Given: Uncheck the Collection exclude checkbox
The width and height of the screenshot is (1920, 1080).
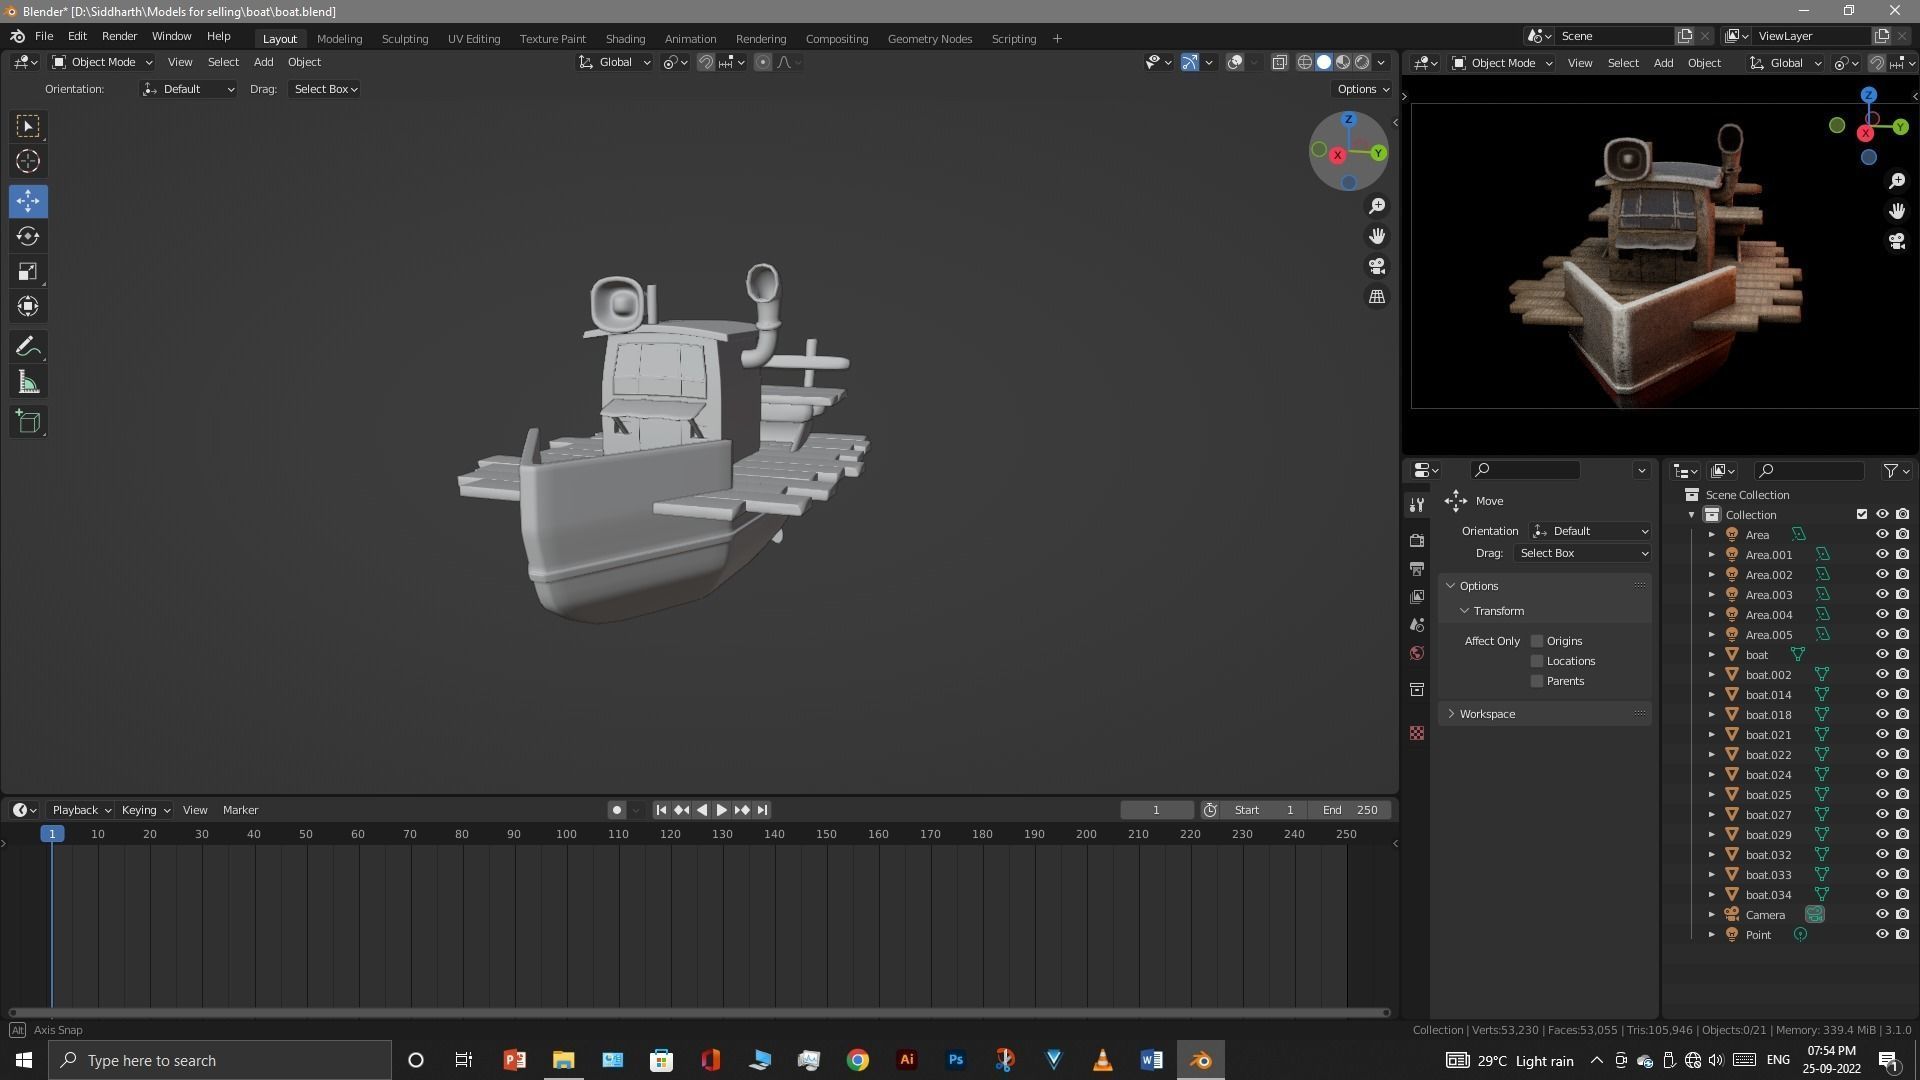Looking at the screenshot, I should pos(1861,514).
